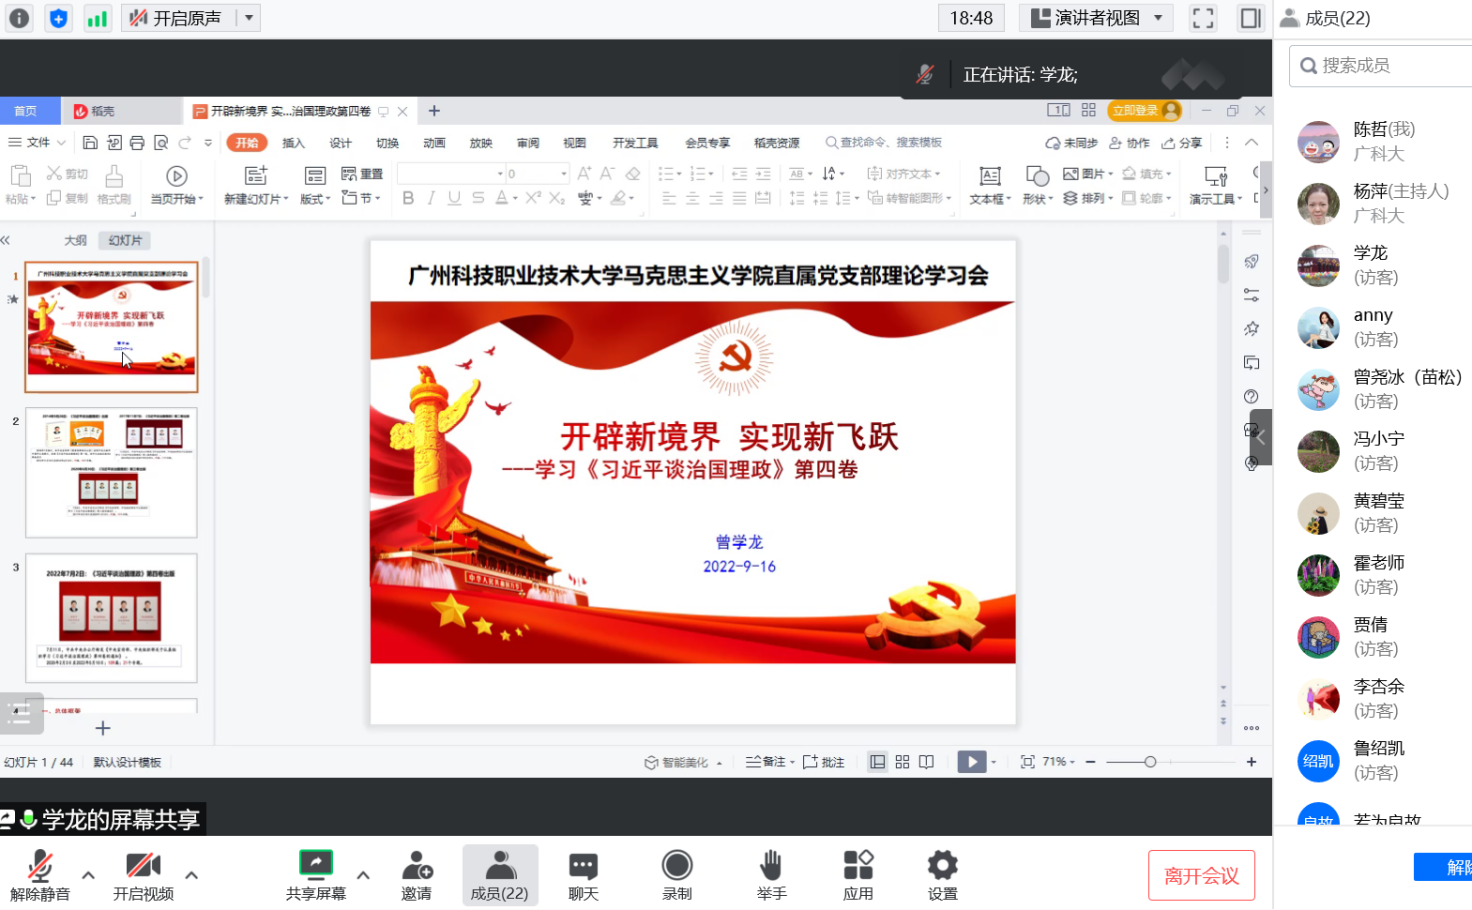Start the slideshow with the play icon
1472x910 pixels.
pos(971,761)
